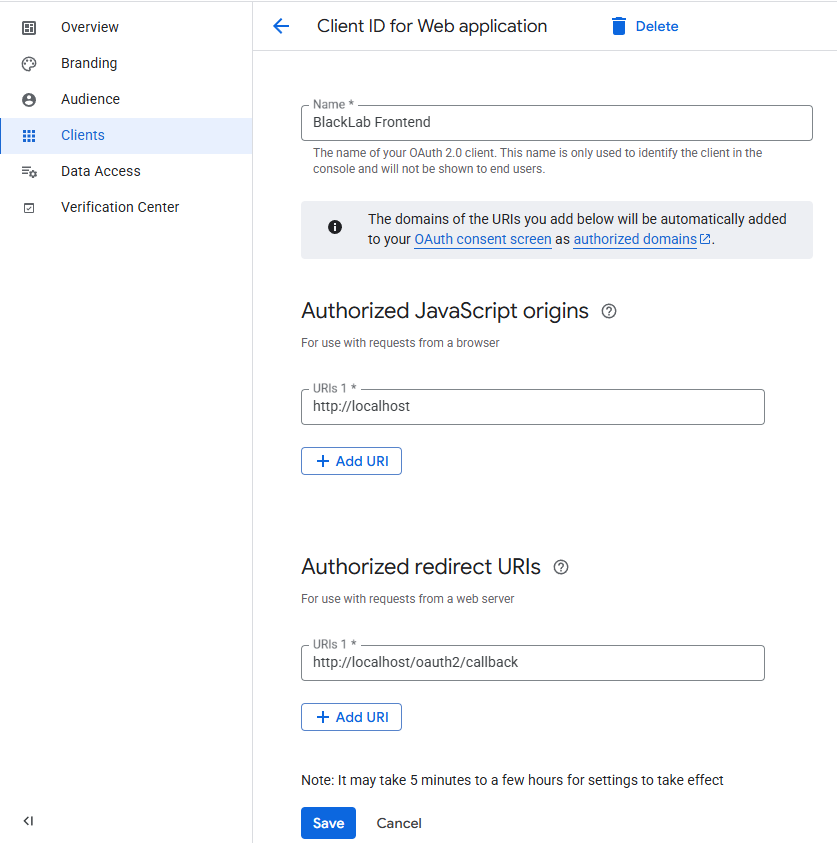Follow the authorized domains link
Screen dimensions: 837x843
click(635, 239)
